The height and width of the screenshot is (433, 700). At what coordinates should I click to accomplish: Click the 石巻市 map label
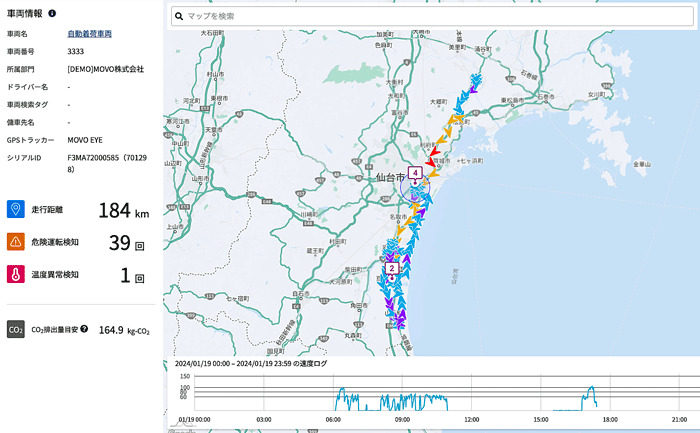click(x=546, y=96)
